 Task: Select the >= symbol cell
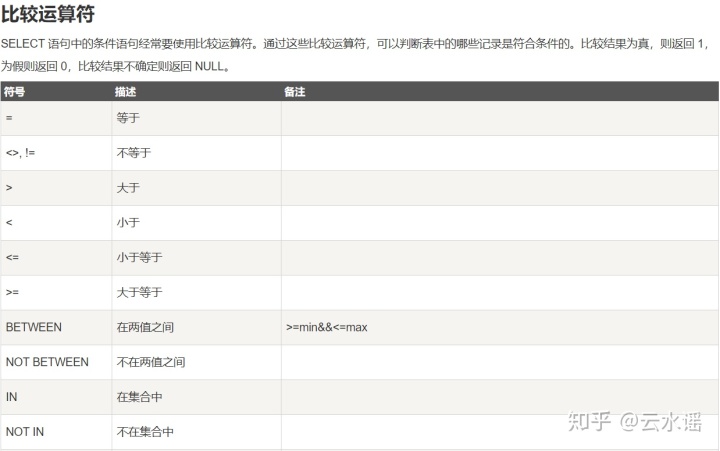click(56, 293)
